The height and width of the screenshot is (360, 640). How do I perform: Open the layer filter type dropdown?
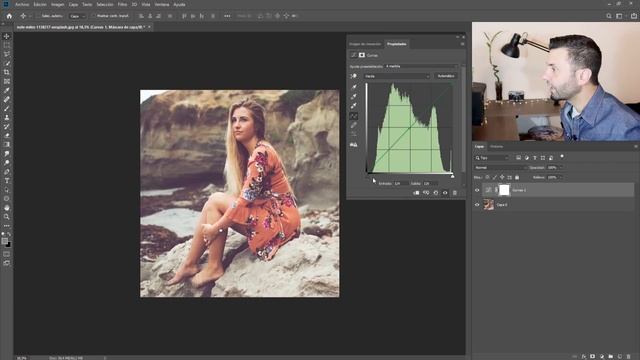[x=492, y=158]
